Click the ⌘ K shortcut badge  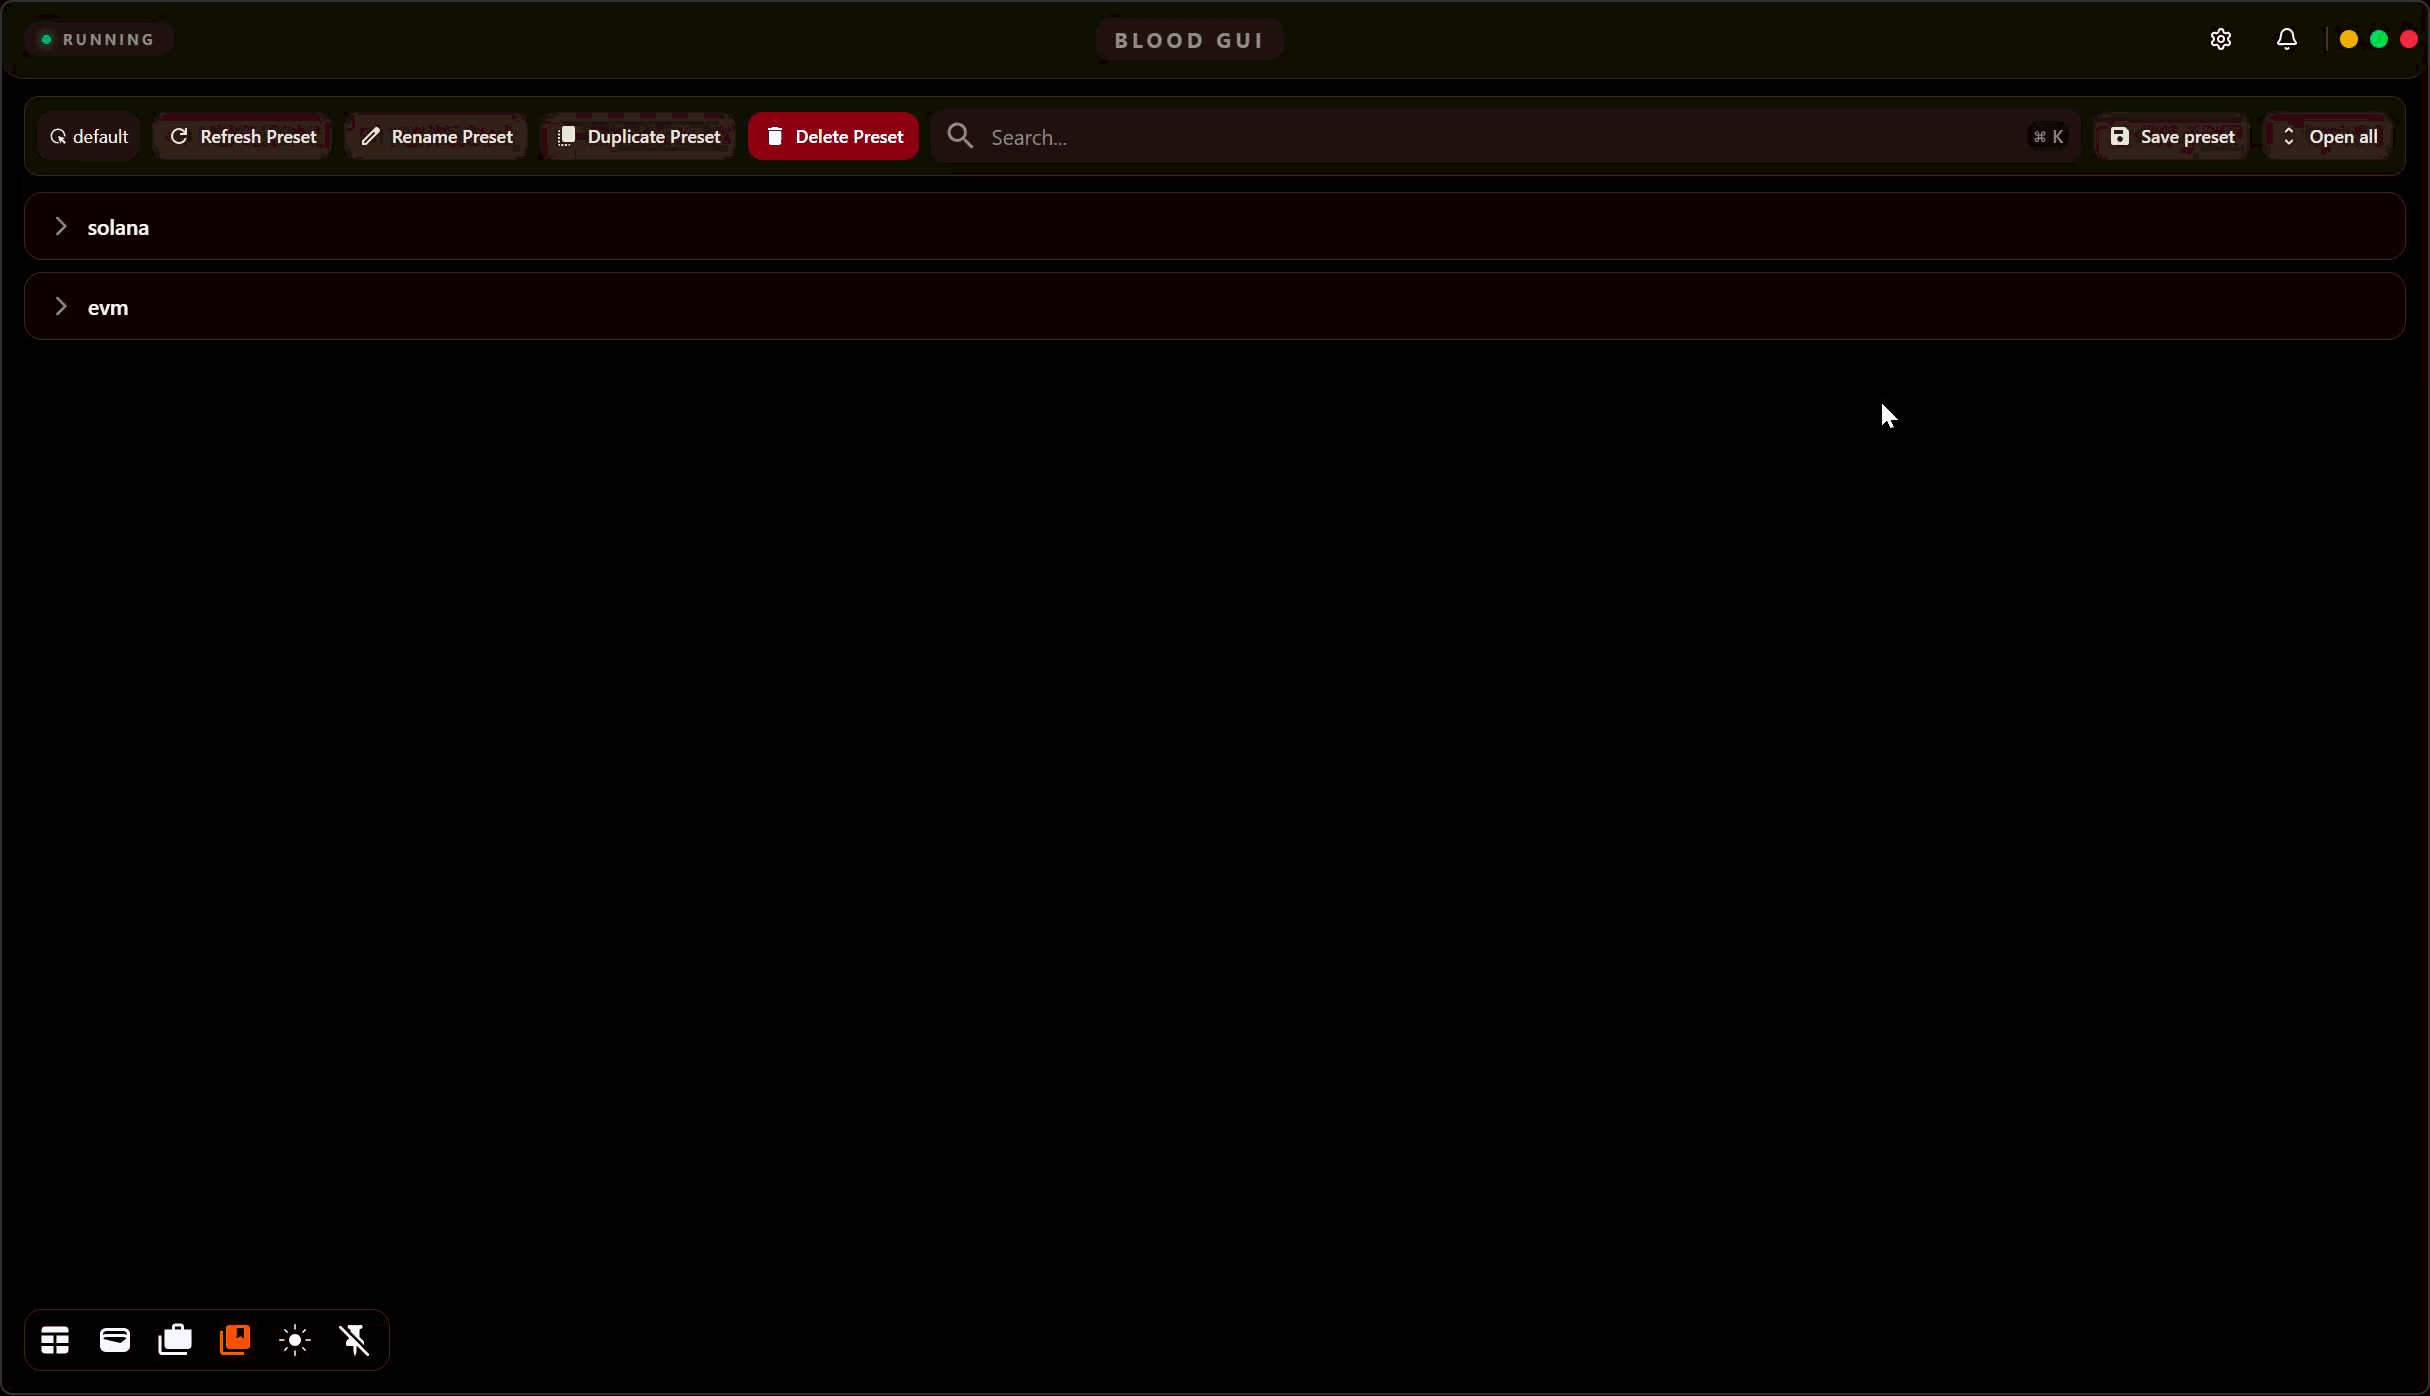point(2048,136)
